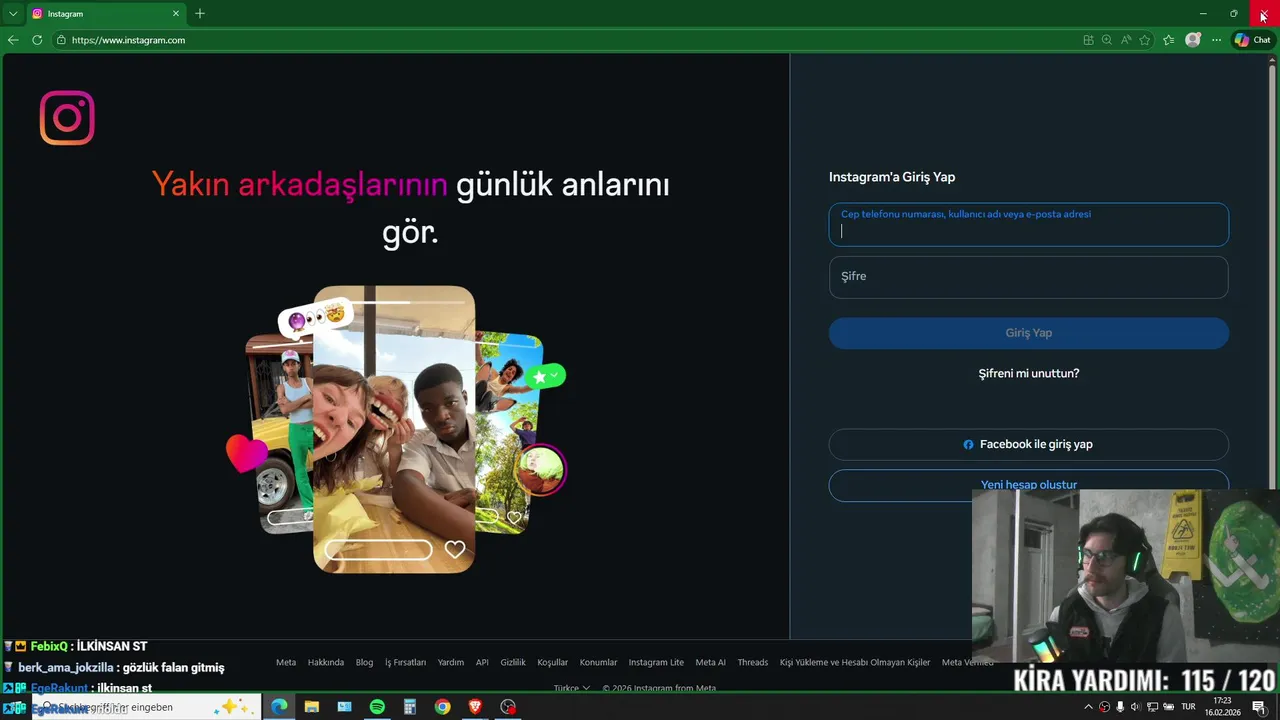Focus the Şifre password field

(1028, 277)
